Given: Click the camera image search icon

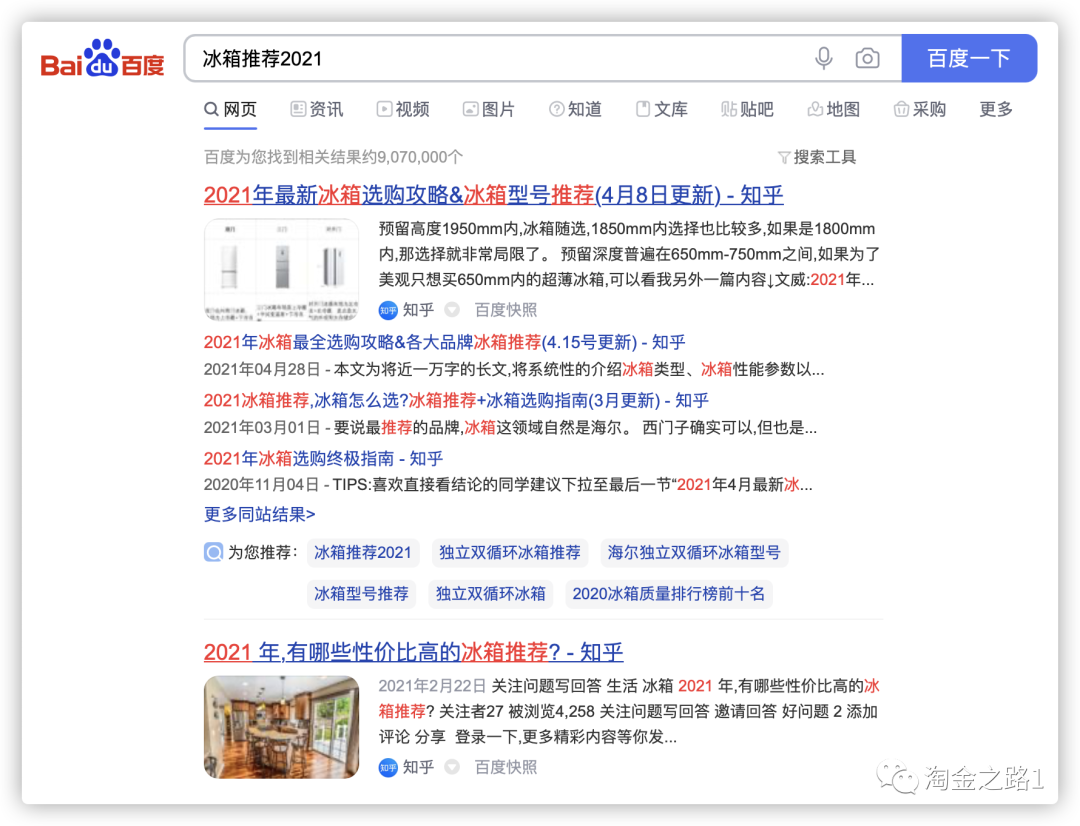Looking at the screenshot, I should point(867,59).
